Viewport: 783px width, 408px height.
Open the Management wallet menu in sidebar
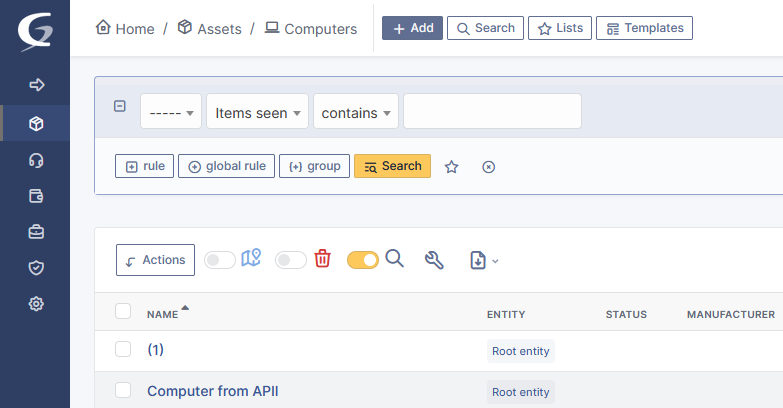36,196
